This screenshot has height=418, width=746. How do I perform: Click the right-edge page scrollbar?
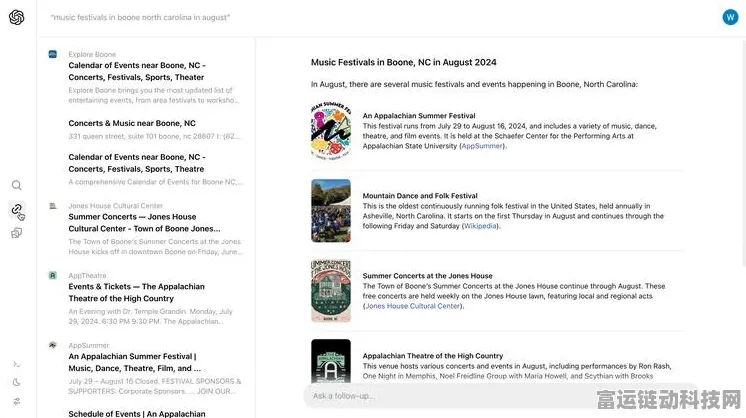743,152
